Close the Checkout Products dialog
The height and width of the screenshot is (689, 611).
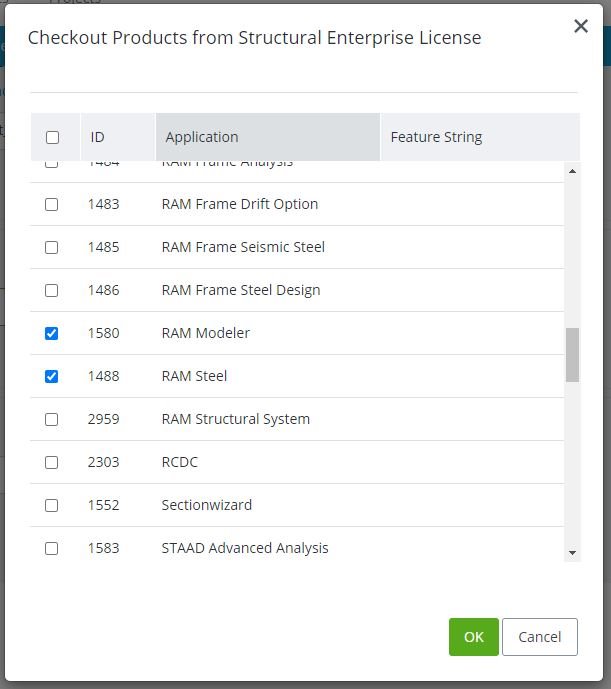point(581,27)
